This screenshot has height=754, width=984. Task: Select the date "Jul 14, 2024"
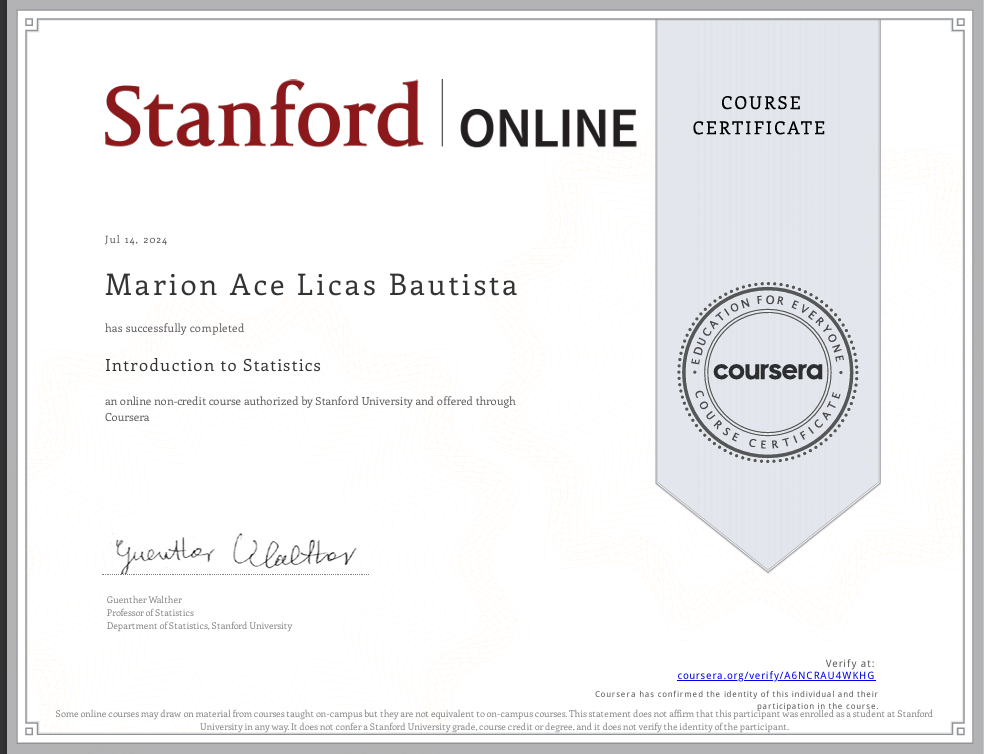[x=136, y=240]
